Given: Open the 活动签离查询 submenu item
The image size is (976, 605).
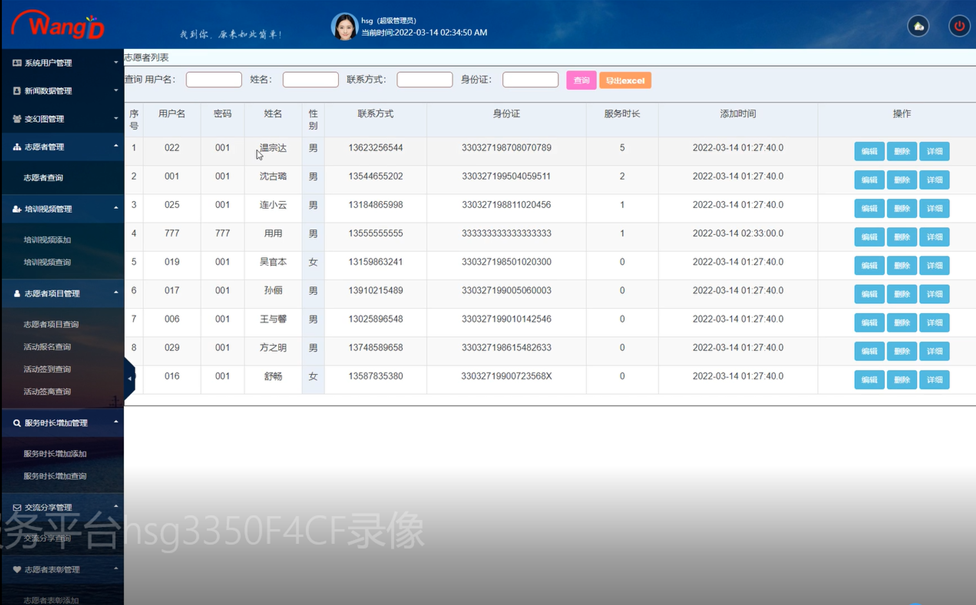Looking at the screenshot, I should pyautogui.click(x=47, y=392).
